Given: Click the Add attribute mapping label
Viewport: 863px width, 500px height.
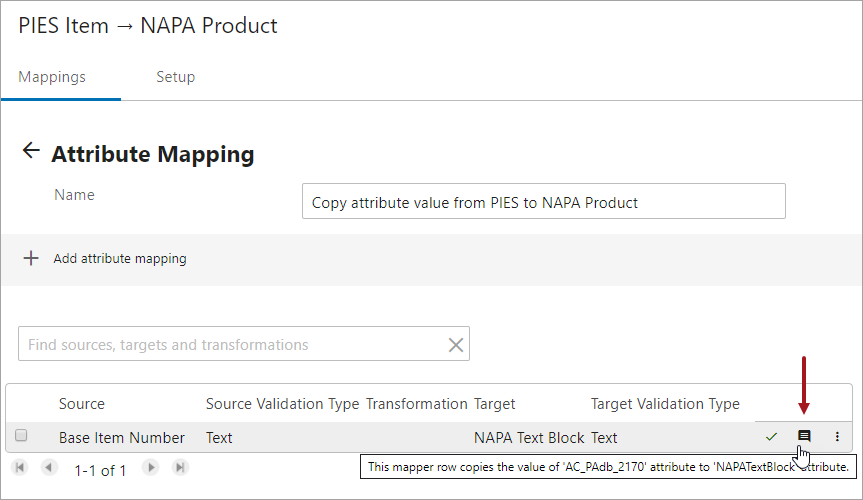Looking at the screenshot, I should 120,258.
